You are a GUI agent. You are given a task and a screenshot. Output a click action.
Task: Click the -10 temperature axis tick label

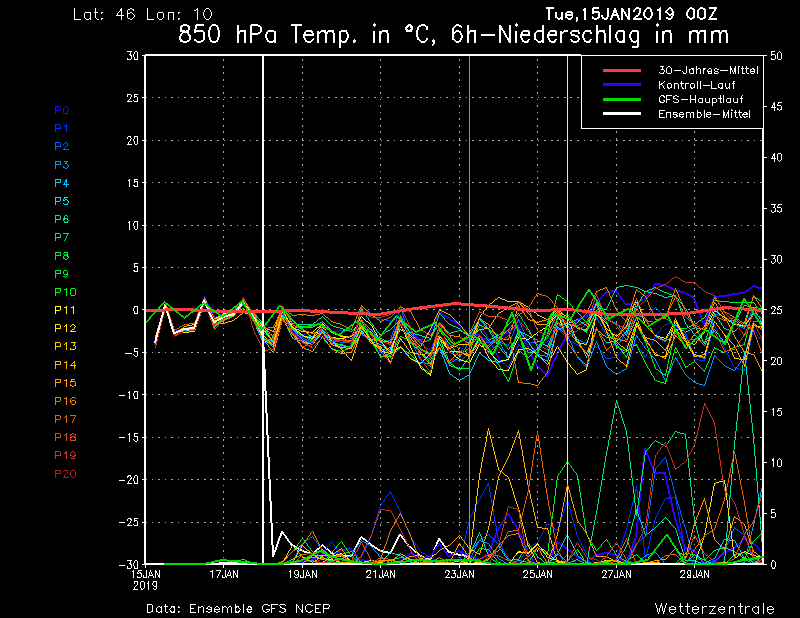[129, 395]
